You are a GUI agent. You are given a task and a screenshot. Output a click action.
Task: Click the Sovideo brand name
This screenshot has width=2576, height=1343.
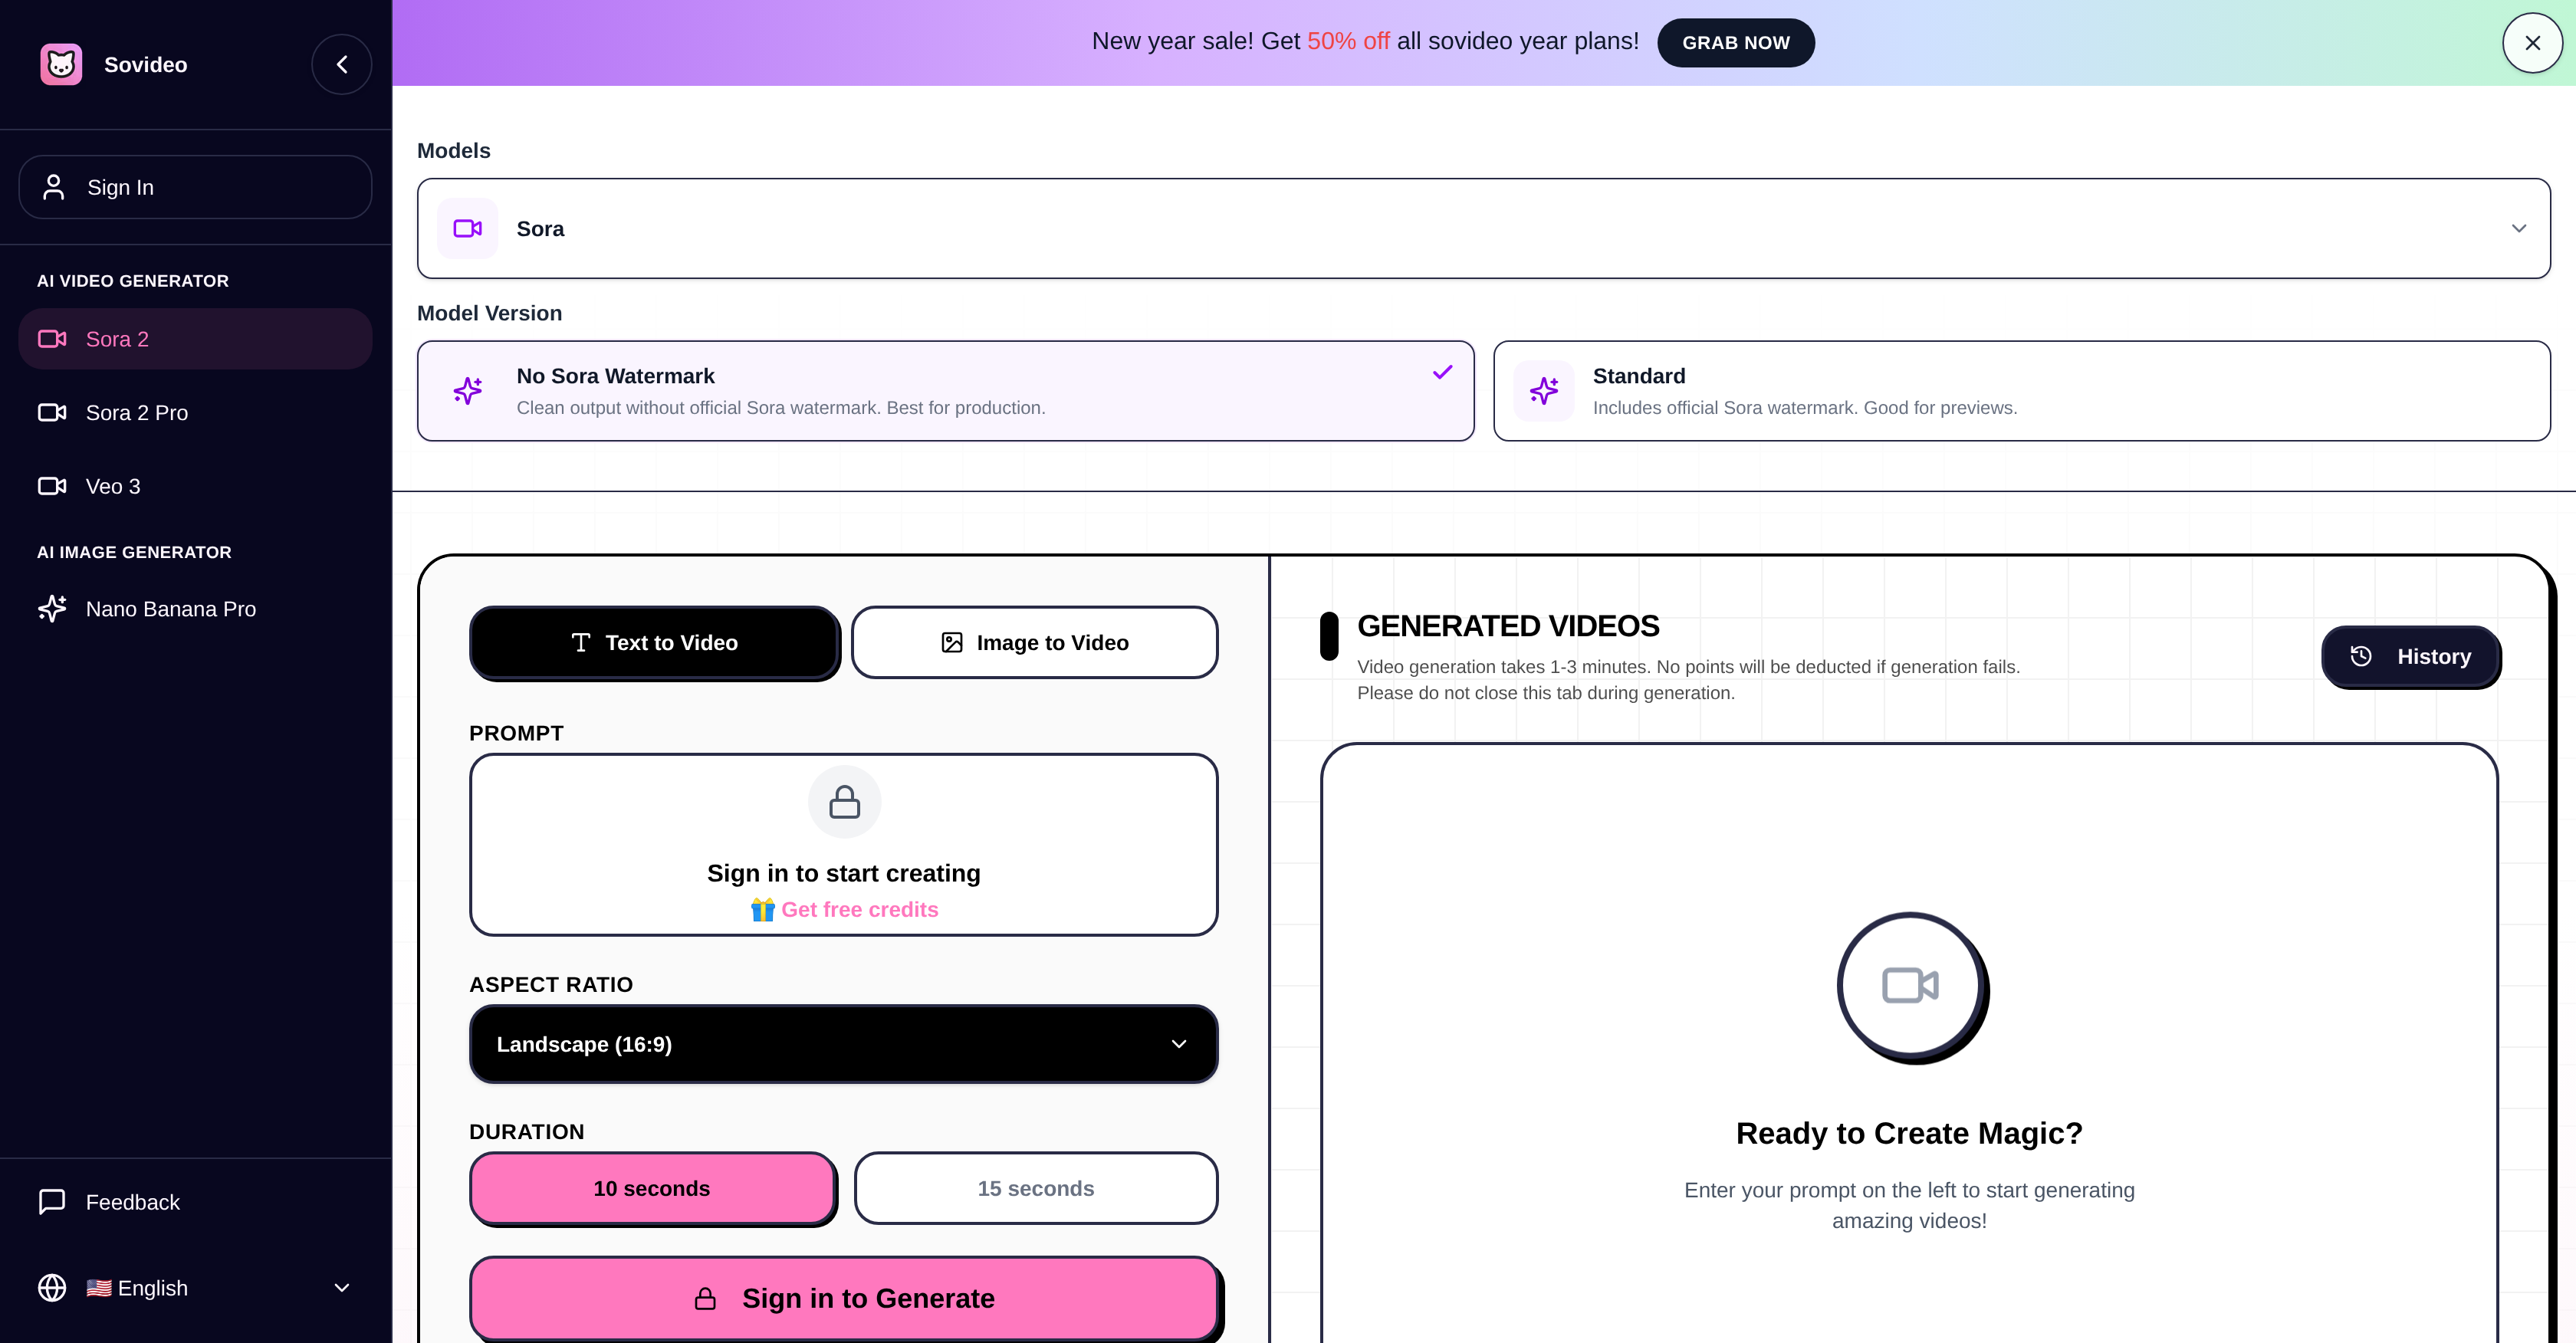click(x=146, y=65)
